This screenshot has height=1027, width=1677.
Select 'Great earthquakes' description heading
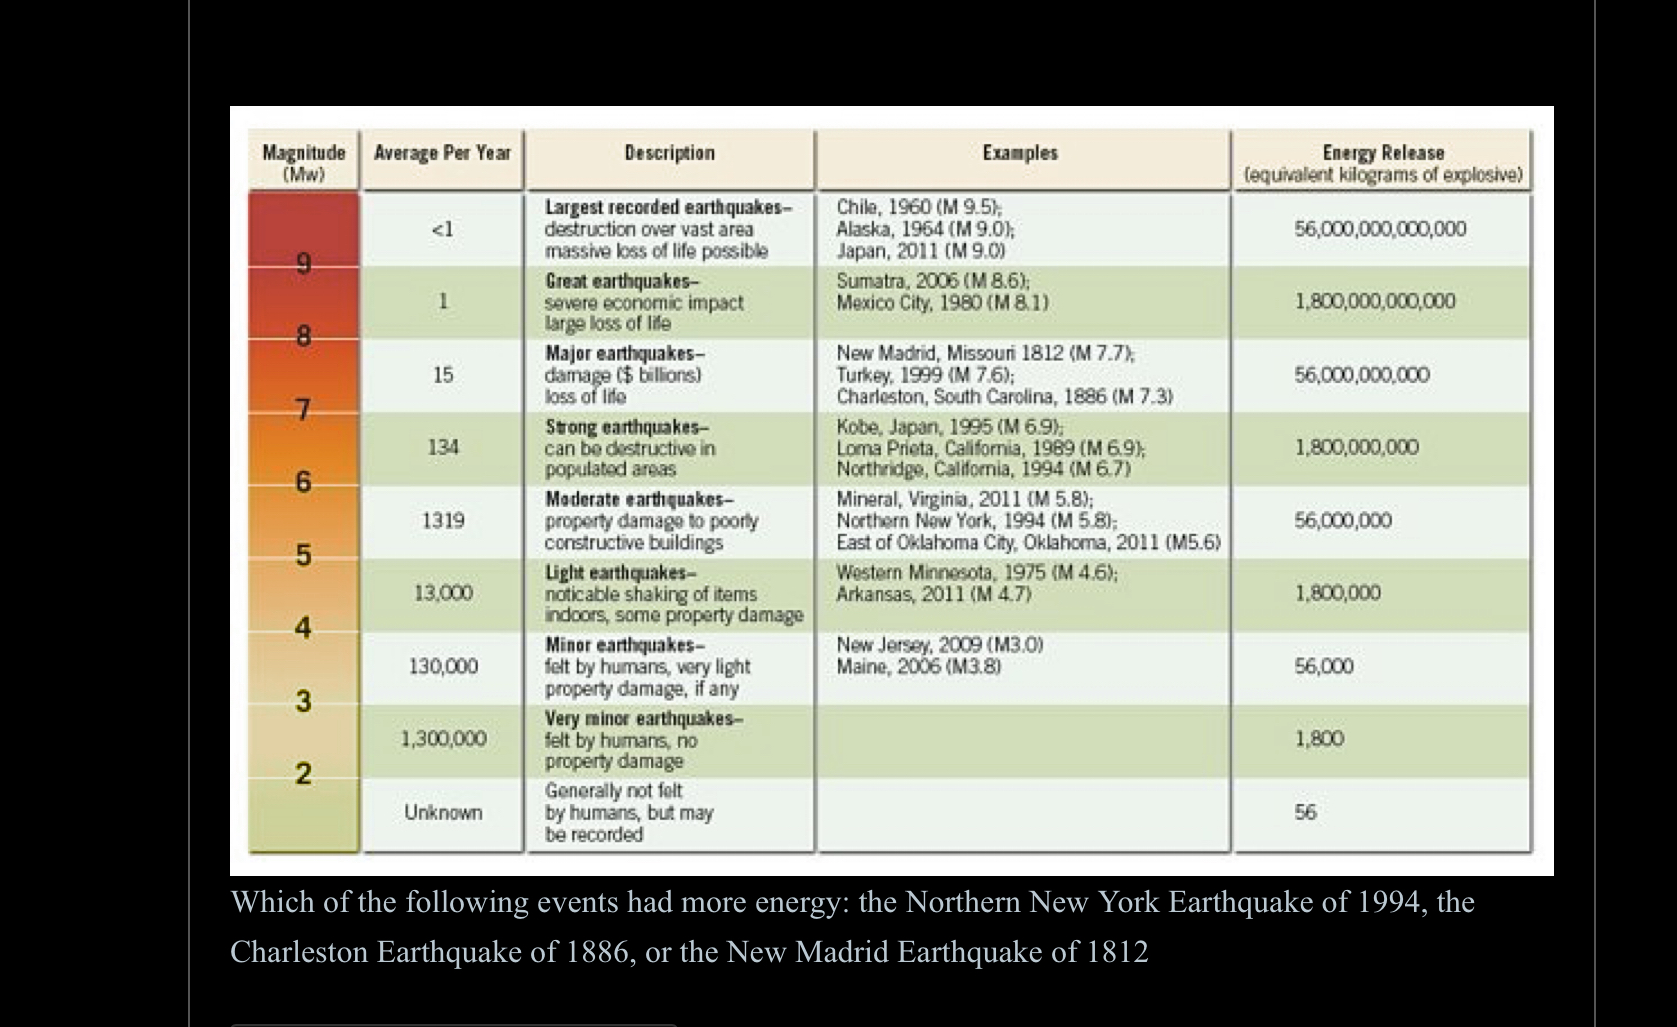click(x=622, y=281)
